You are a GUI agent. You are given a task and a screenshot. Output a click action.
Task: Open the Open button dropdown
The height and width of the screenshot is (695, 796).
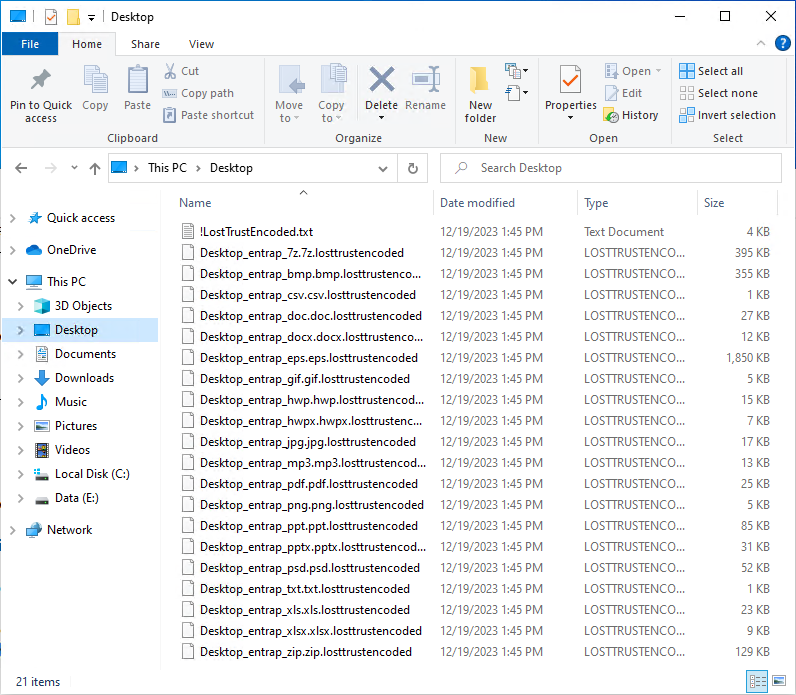coord(659,71)
